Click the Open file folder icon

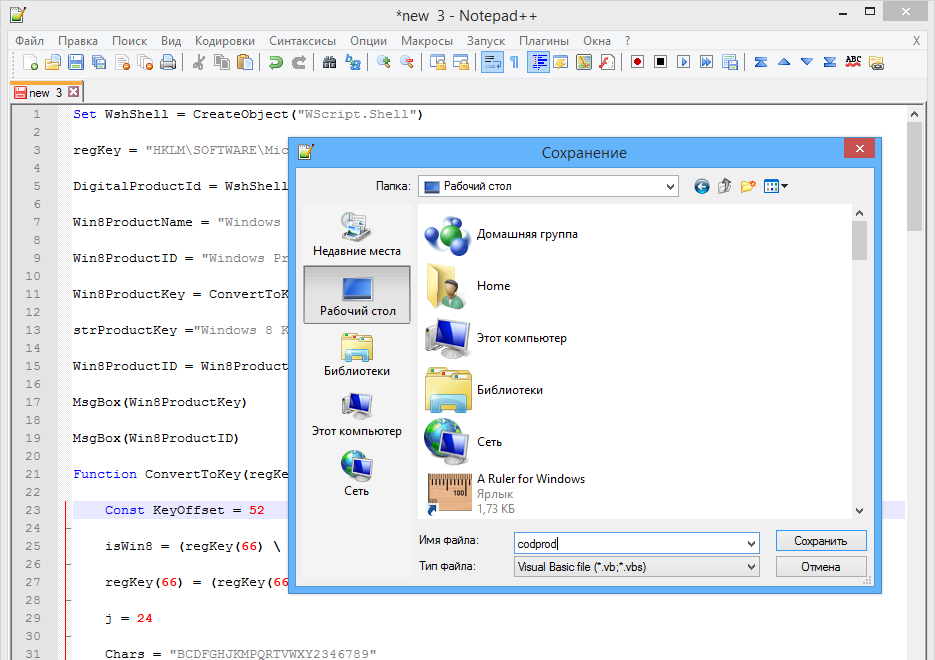pos(52,62)
